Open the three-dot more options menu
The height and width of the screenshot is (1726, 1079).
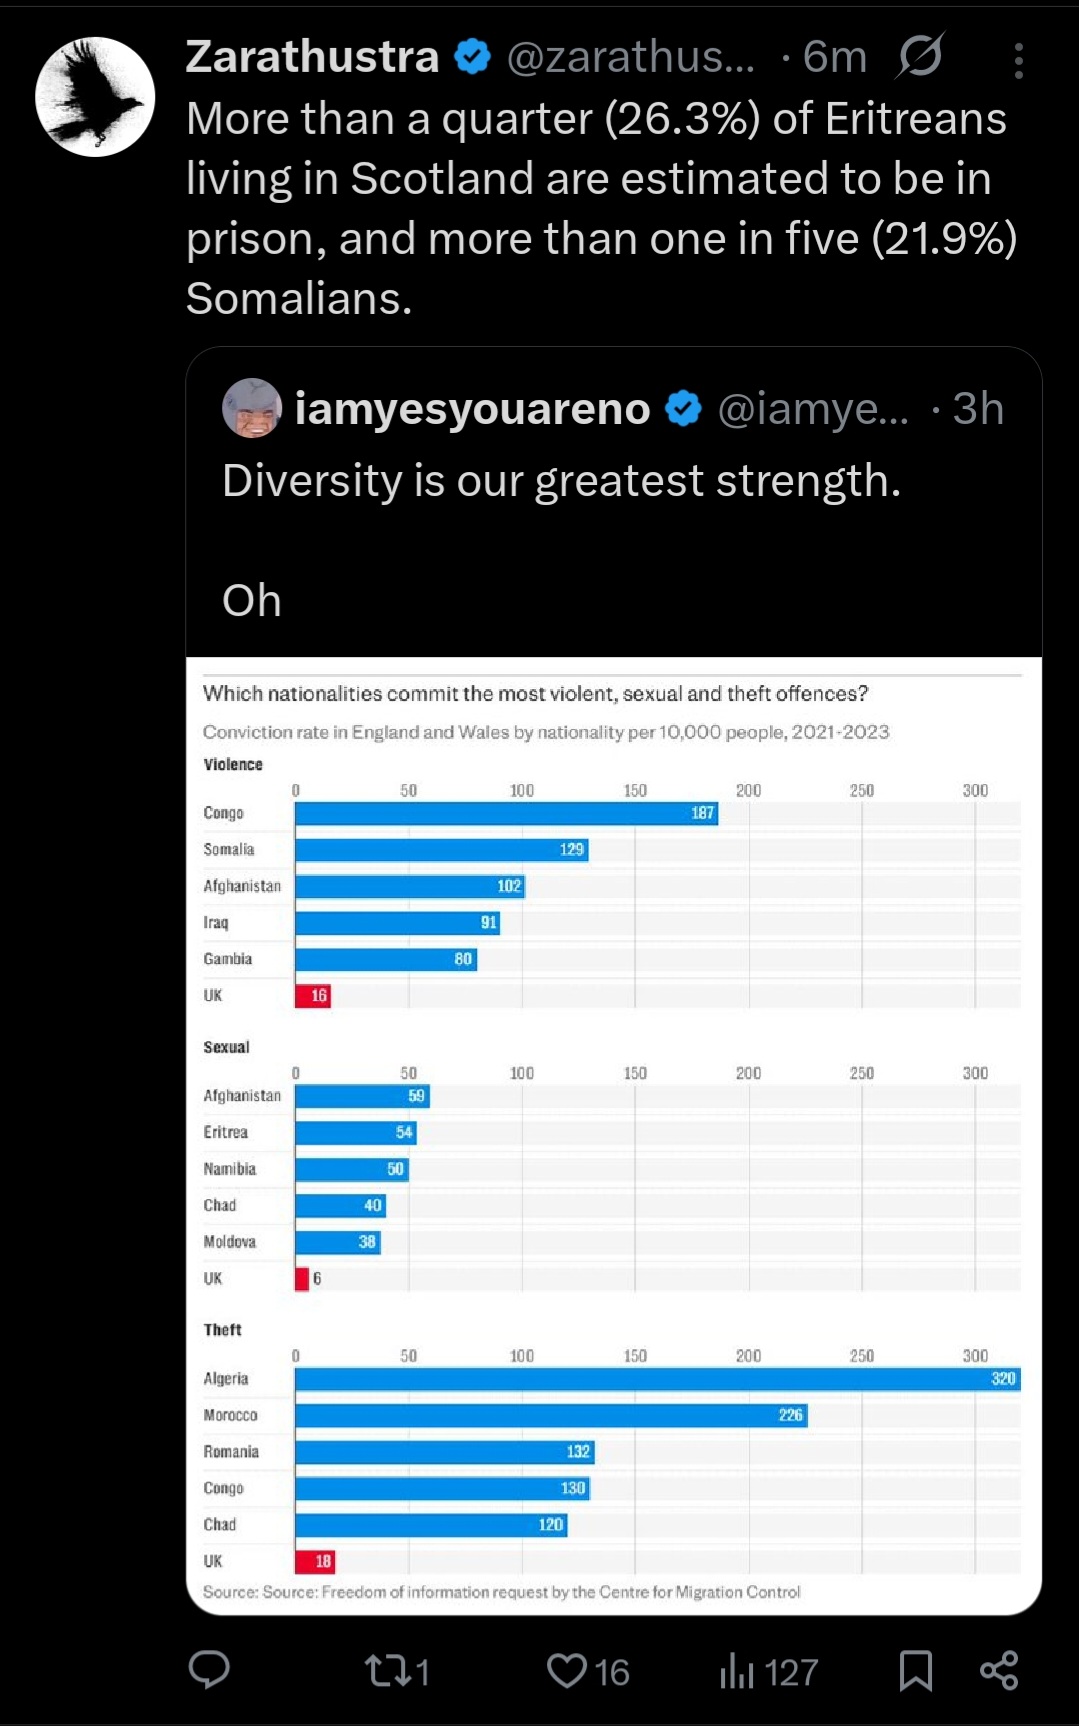tap(1018, 60)
